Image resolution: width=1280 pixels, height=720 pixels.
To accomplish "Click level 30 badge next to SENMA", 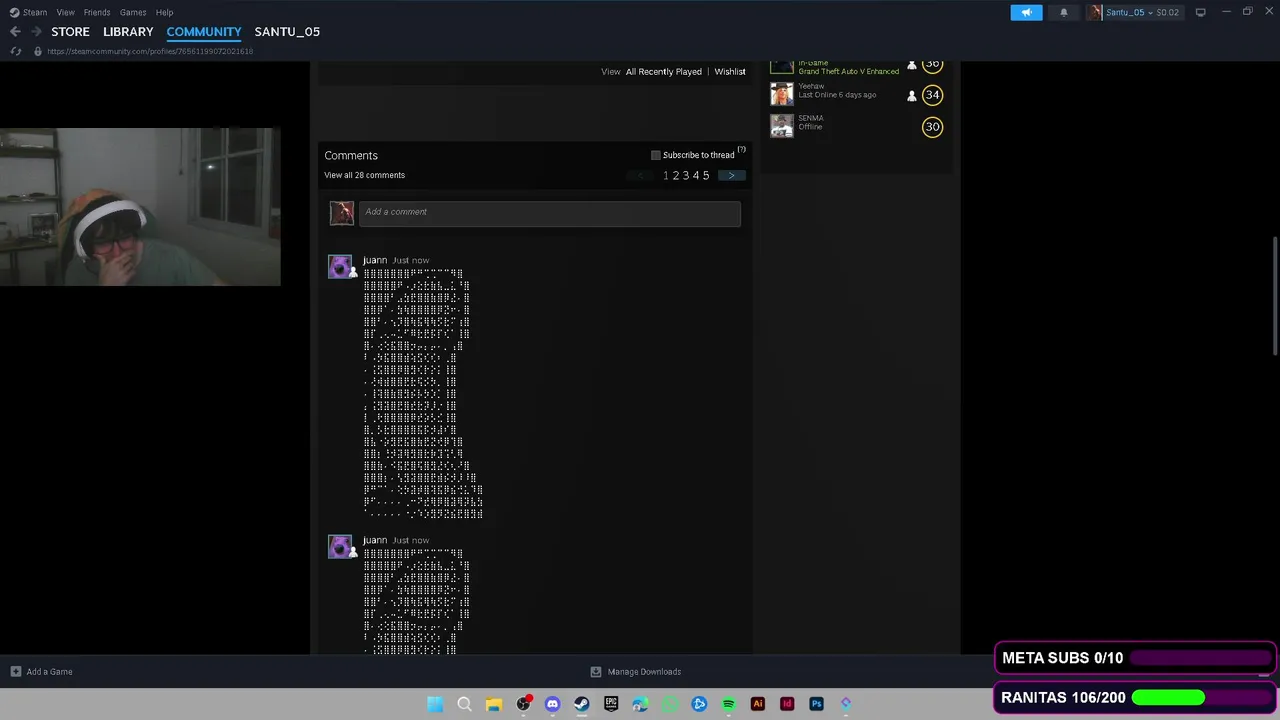I will coord(932,127).
